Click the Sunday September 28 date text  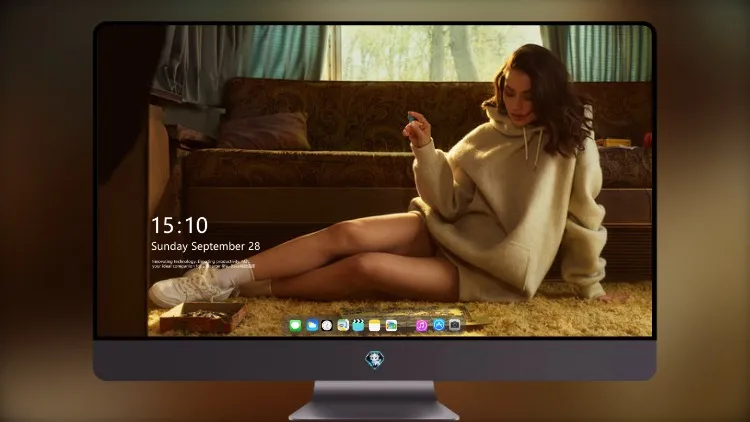pos(206,246)
